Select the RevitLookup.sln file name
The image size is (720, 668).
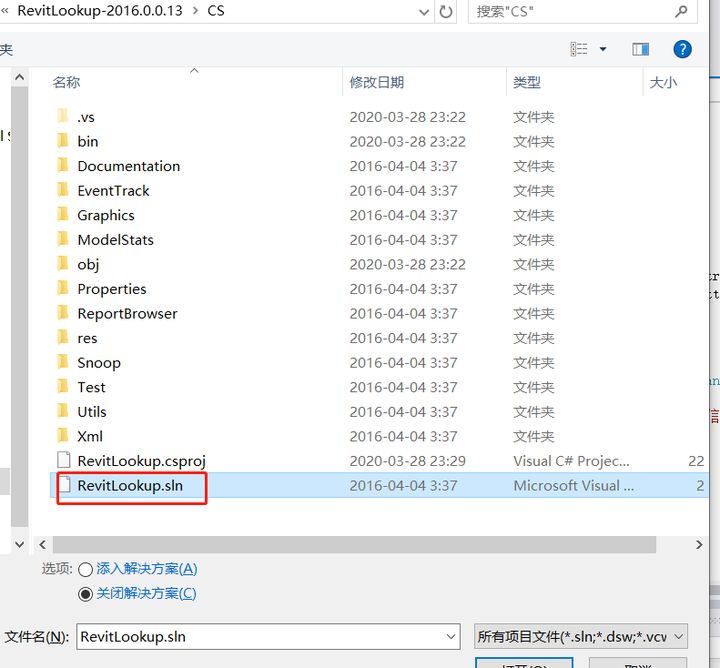[x=130, y=485]
